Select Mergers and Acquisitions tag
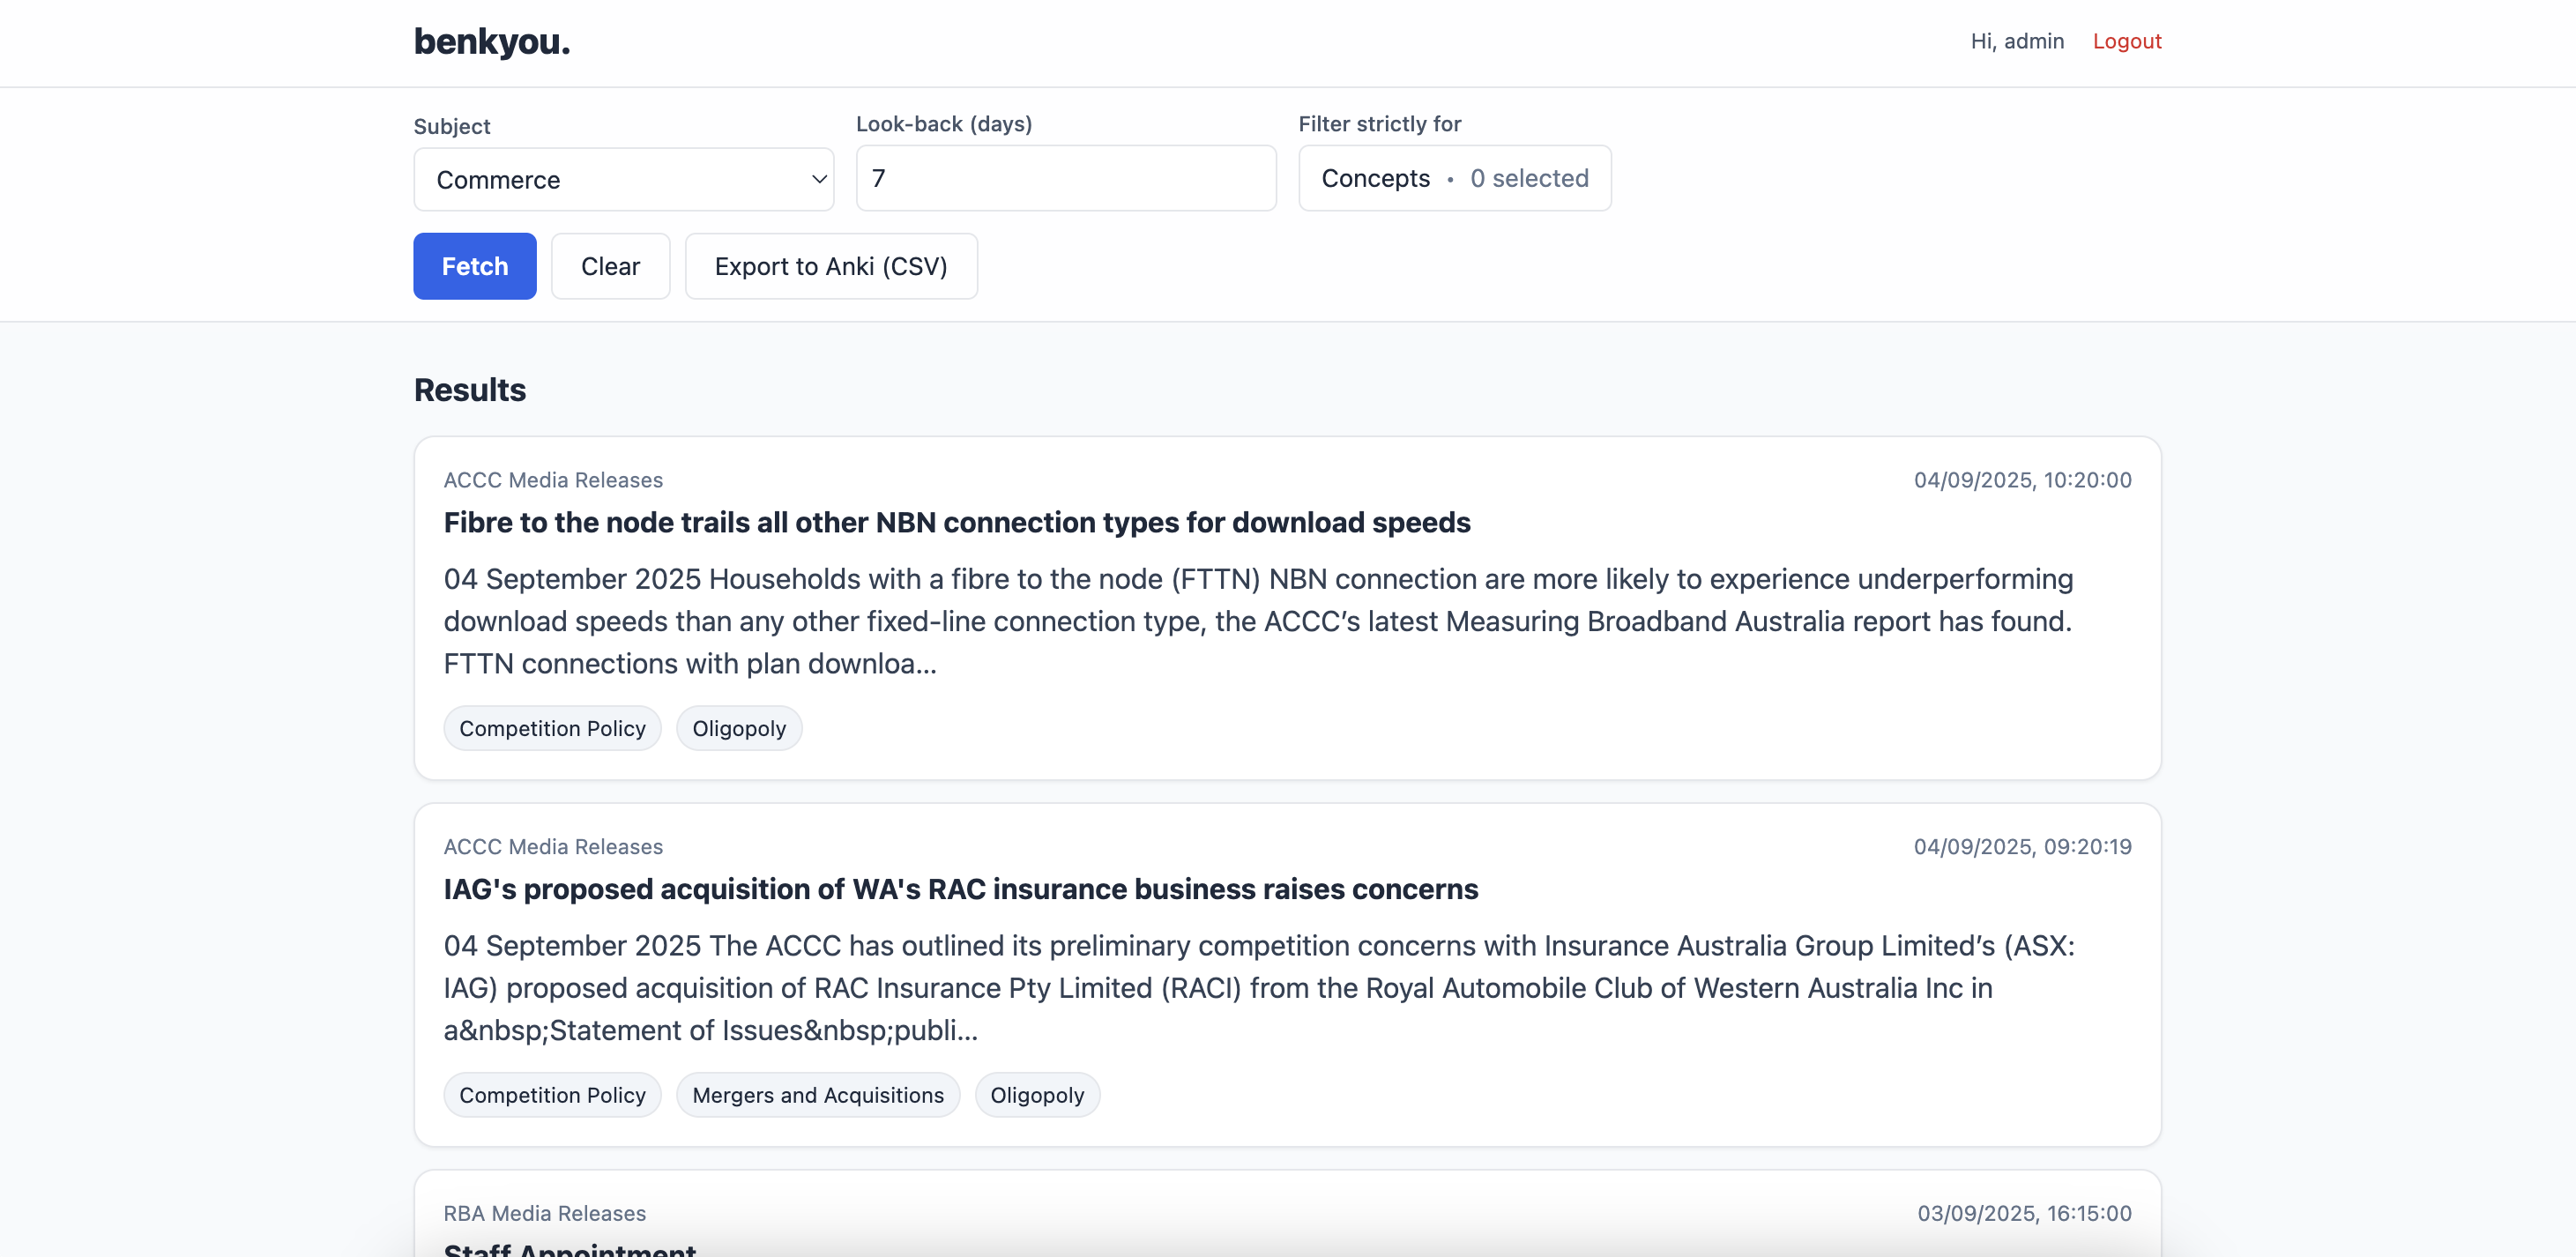Image resolution: width=2576 pixels, height=1257 pixels. coord(817,1095)
